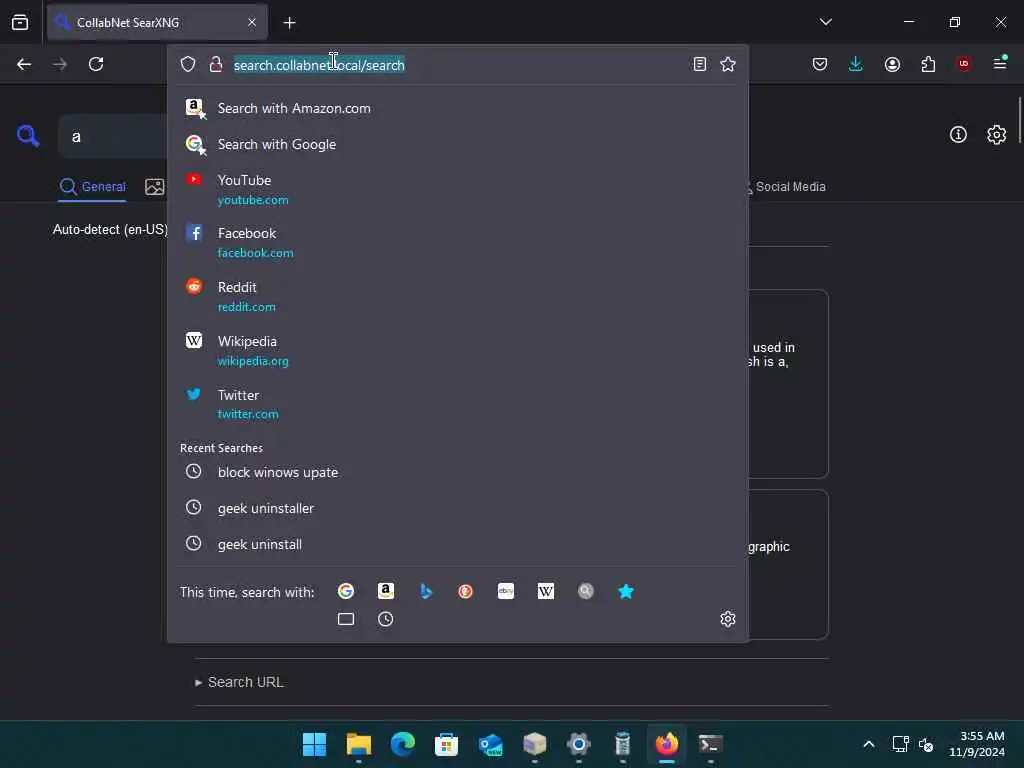Click the taskbar clock showing 3:55 AM

click(976, 744)
